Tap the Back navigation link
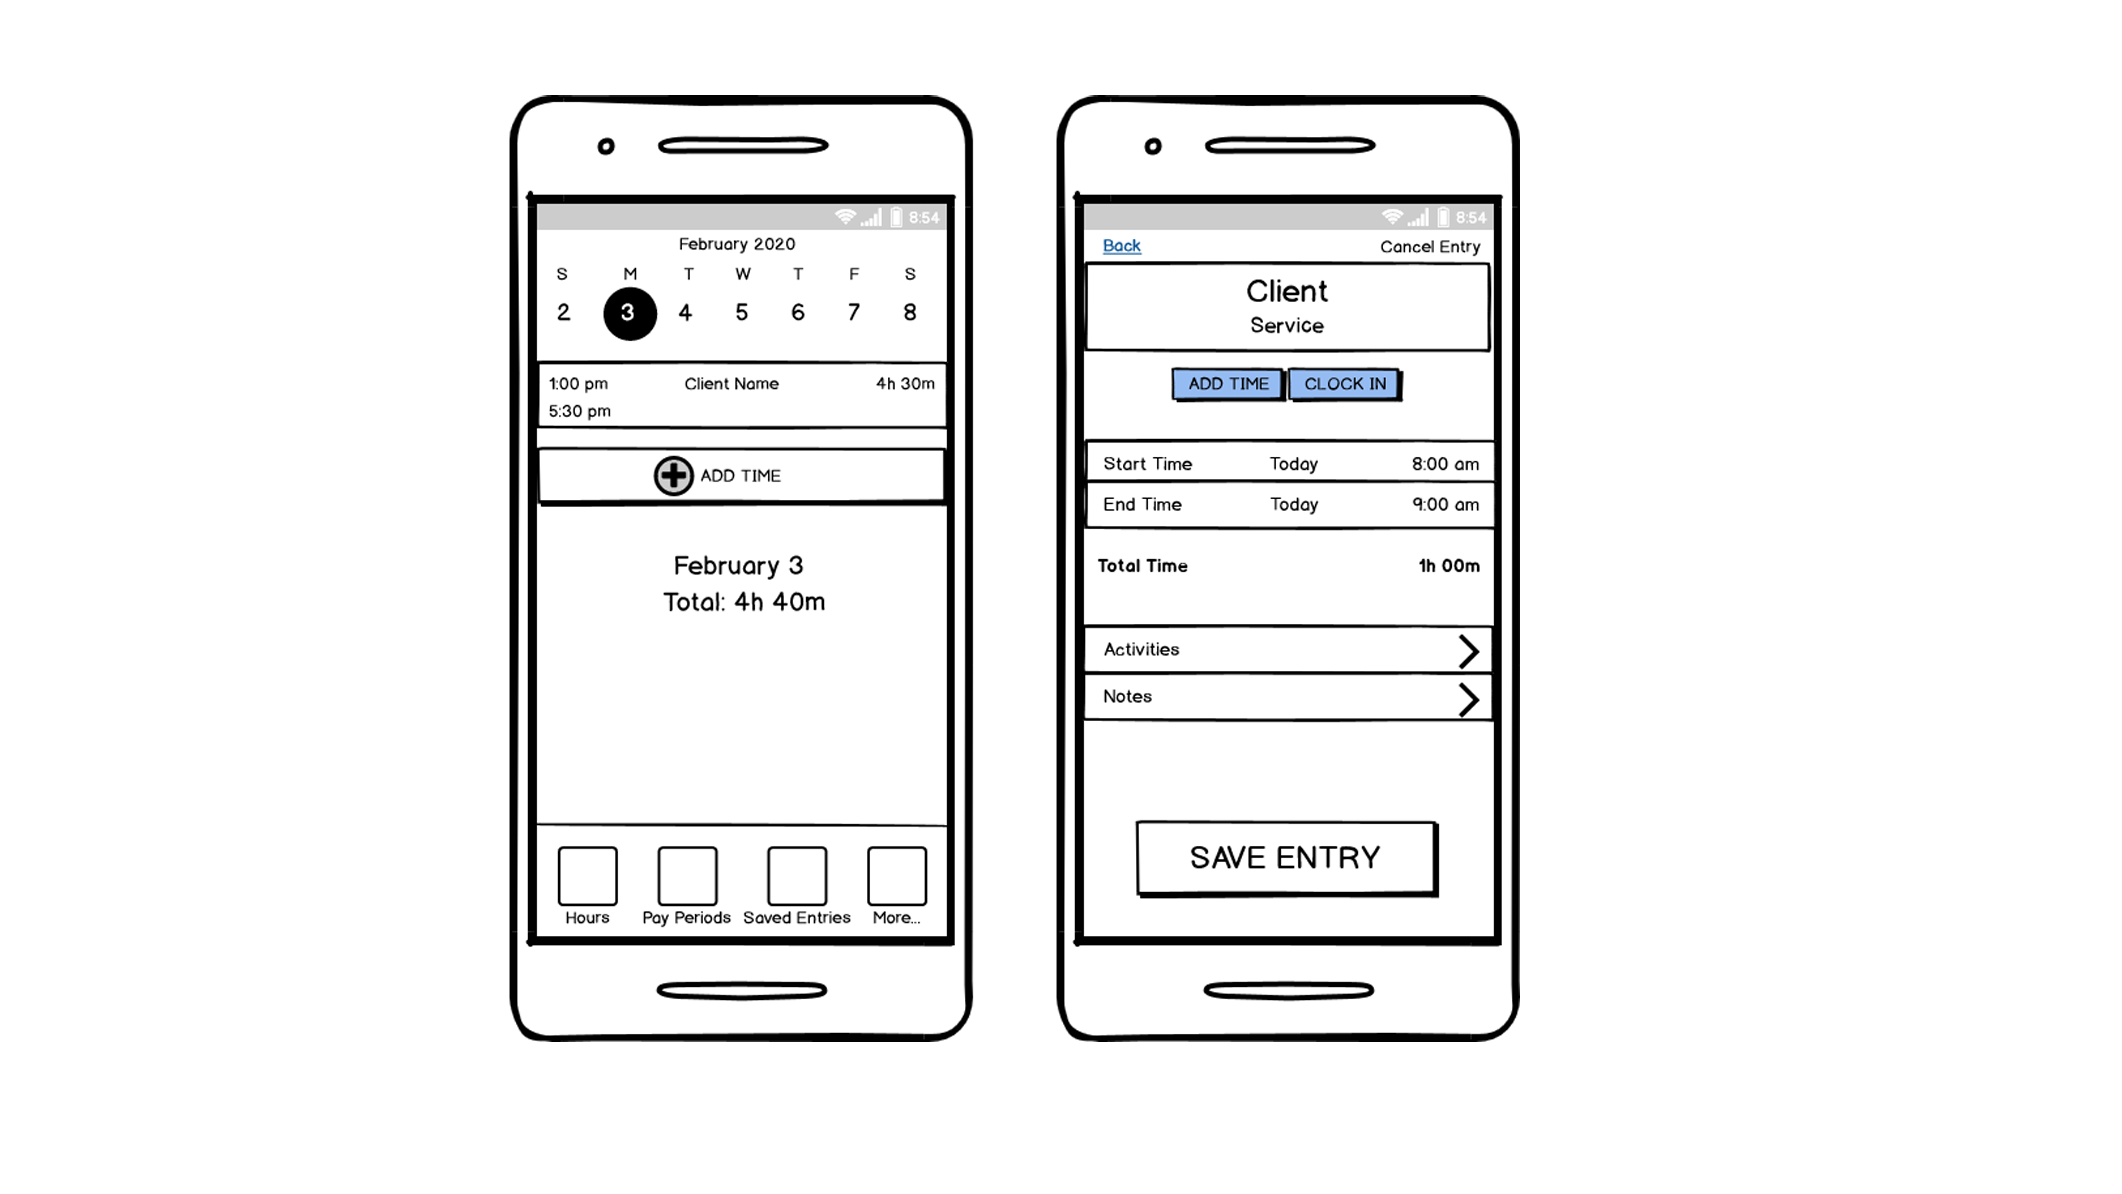The width and height of the screenshot is (2122, 1194). click(x=1121, y=245)
